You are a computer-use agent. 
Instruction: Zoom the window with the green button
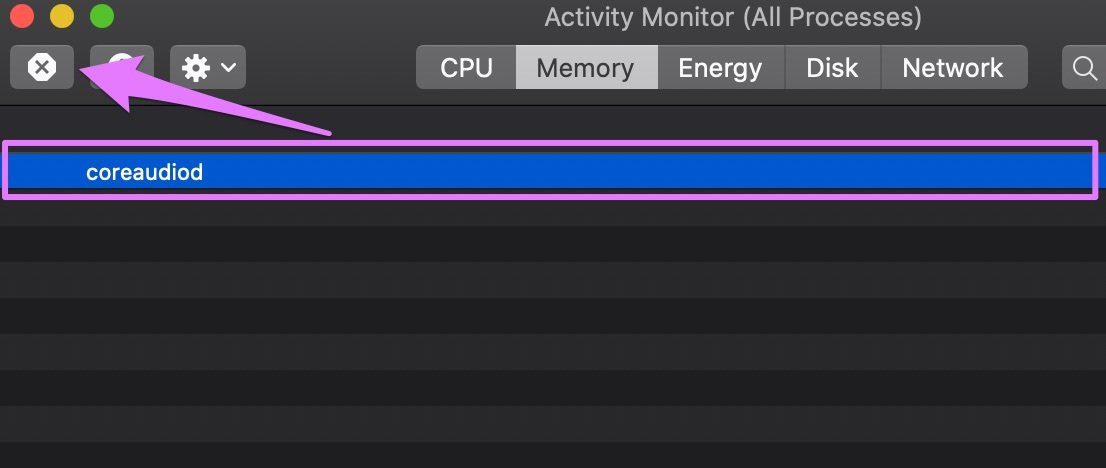tap(102, 16)
